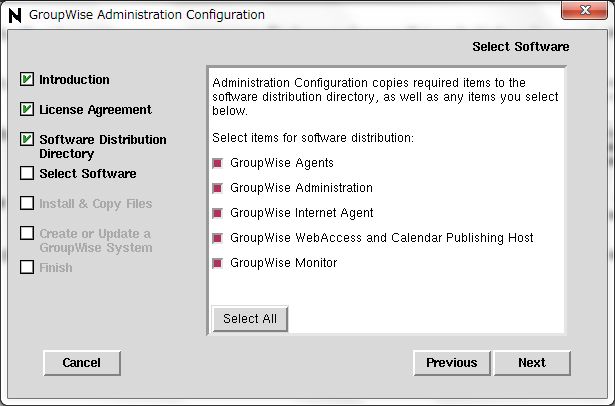Viewport: 615px width, 406px height.
Task: Toggle the GroupWise Agents checkbox
Action: click(217, 163)
